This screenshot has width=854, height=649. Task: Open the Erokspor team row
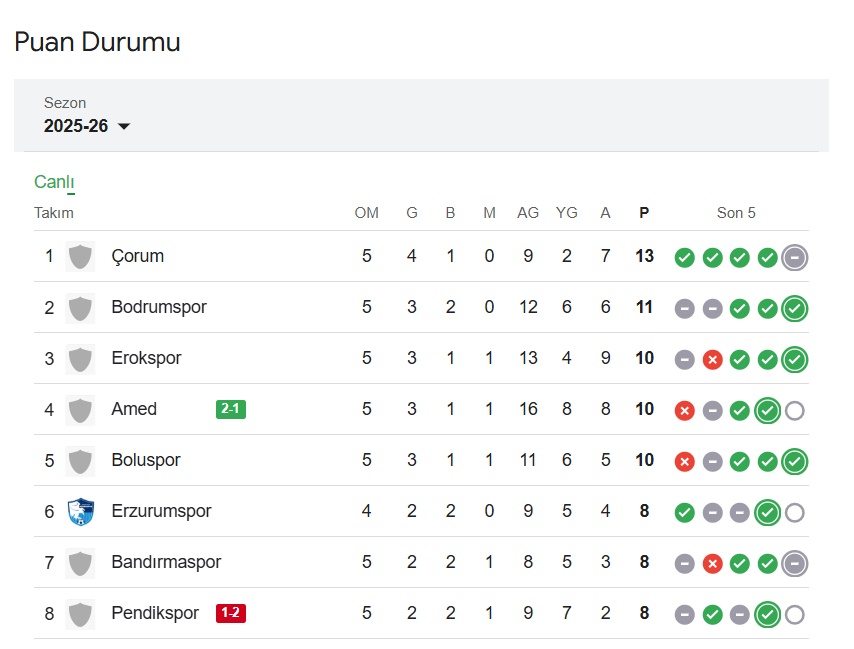[x=421, y=358]
